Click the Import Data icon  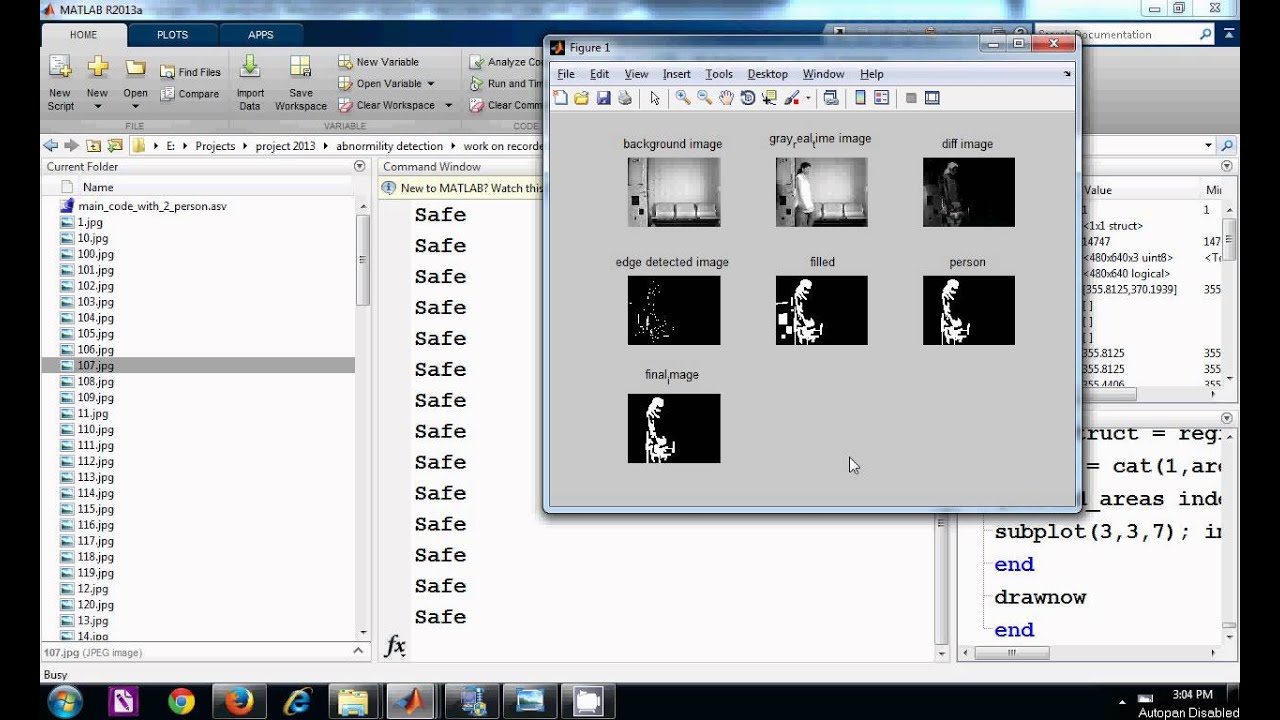coord(250,68)
